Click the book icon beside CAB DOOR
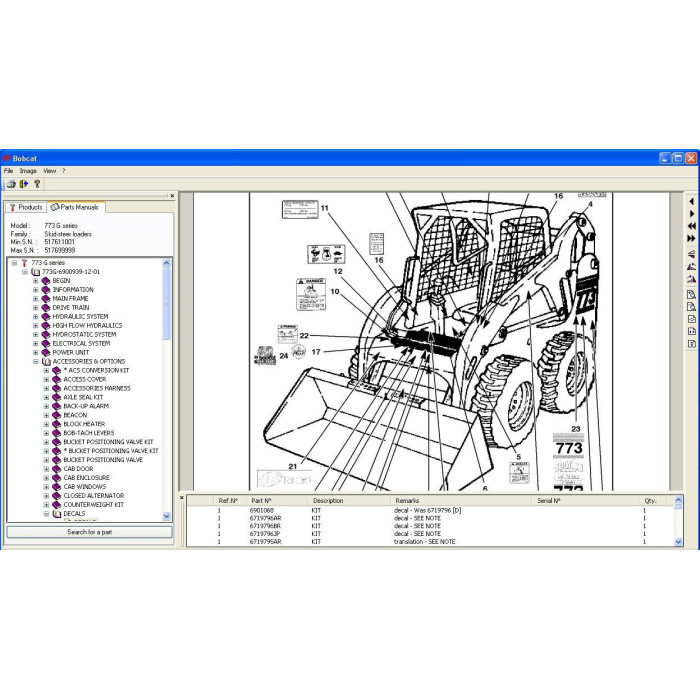 [x=56, y=469]
